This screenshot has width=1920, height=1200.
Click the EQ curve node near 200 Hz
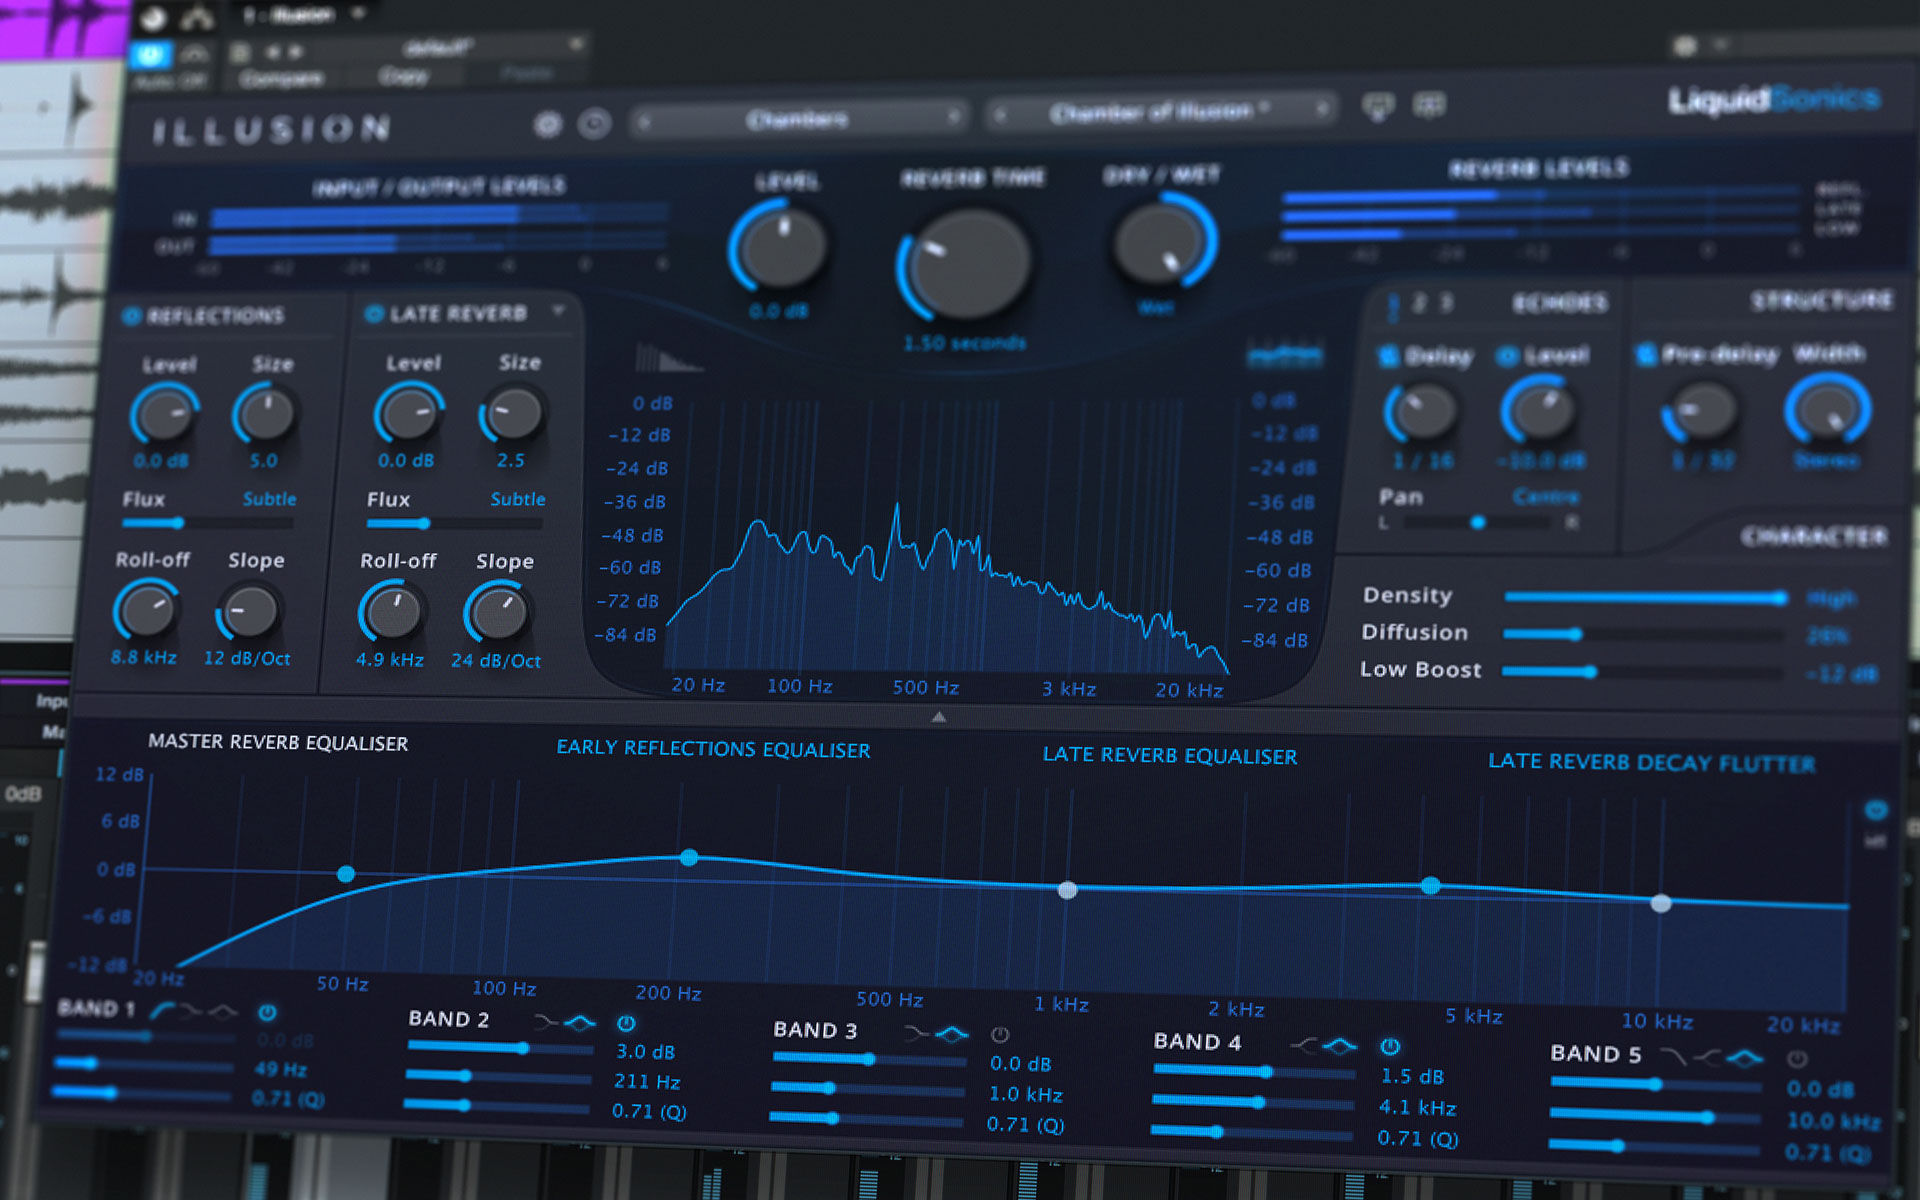pos(690,857)
